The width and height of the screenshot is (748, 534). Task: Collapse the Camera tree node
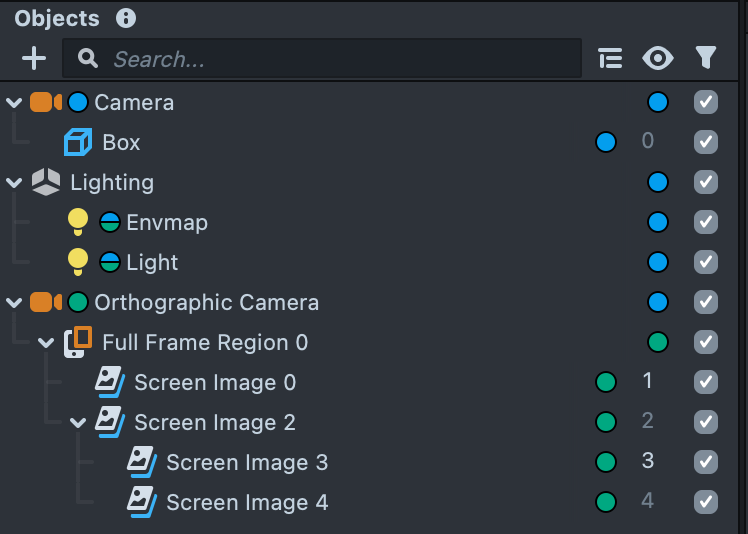(x=14, y=102)
